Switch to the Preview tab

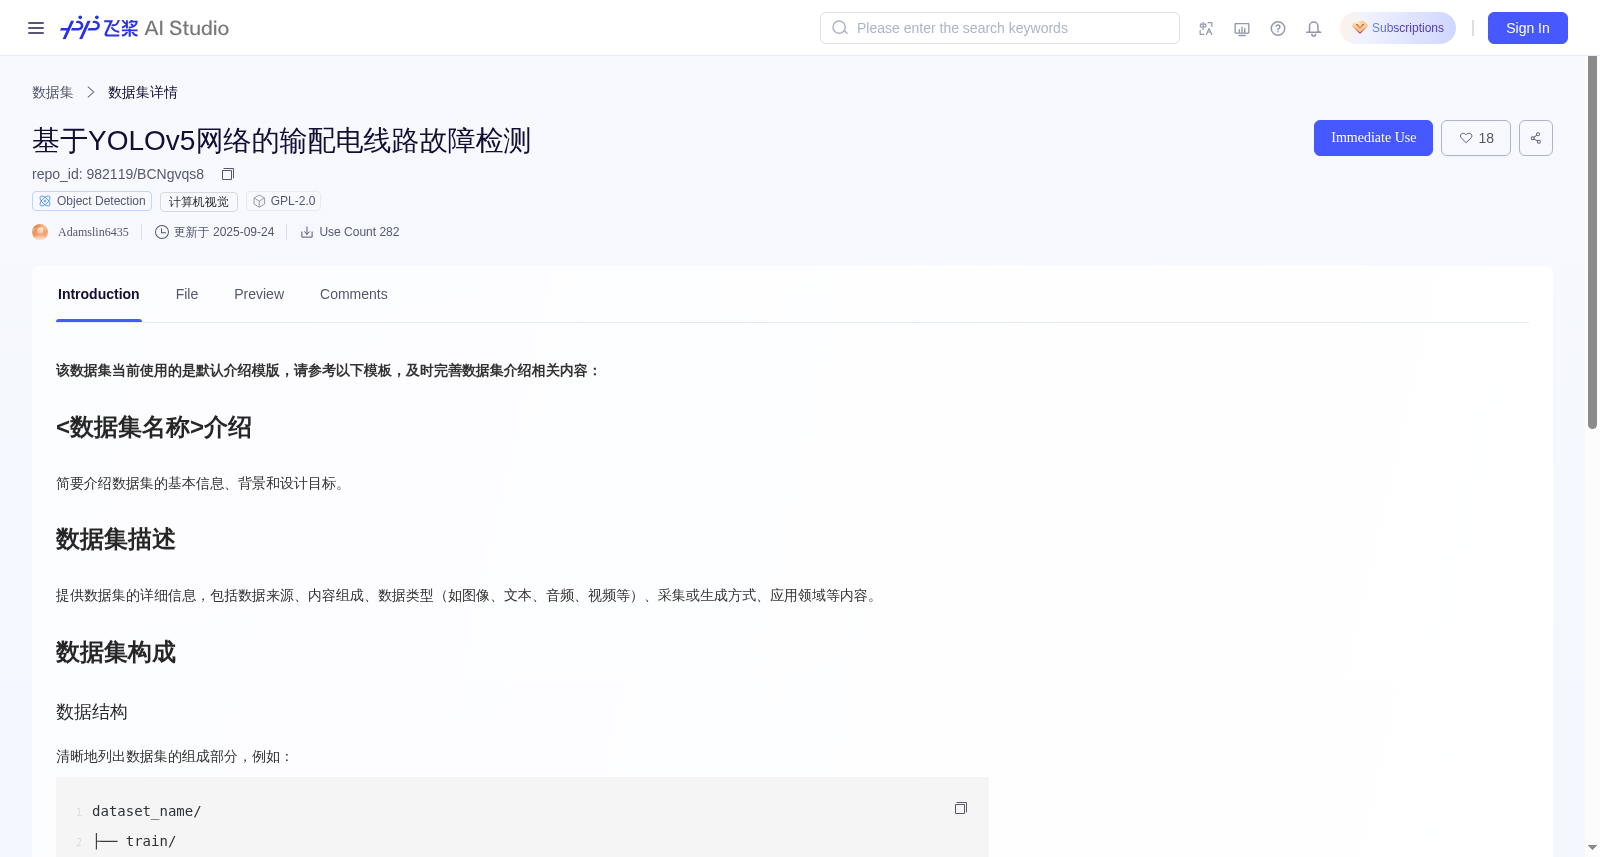point(259,294)
